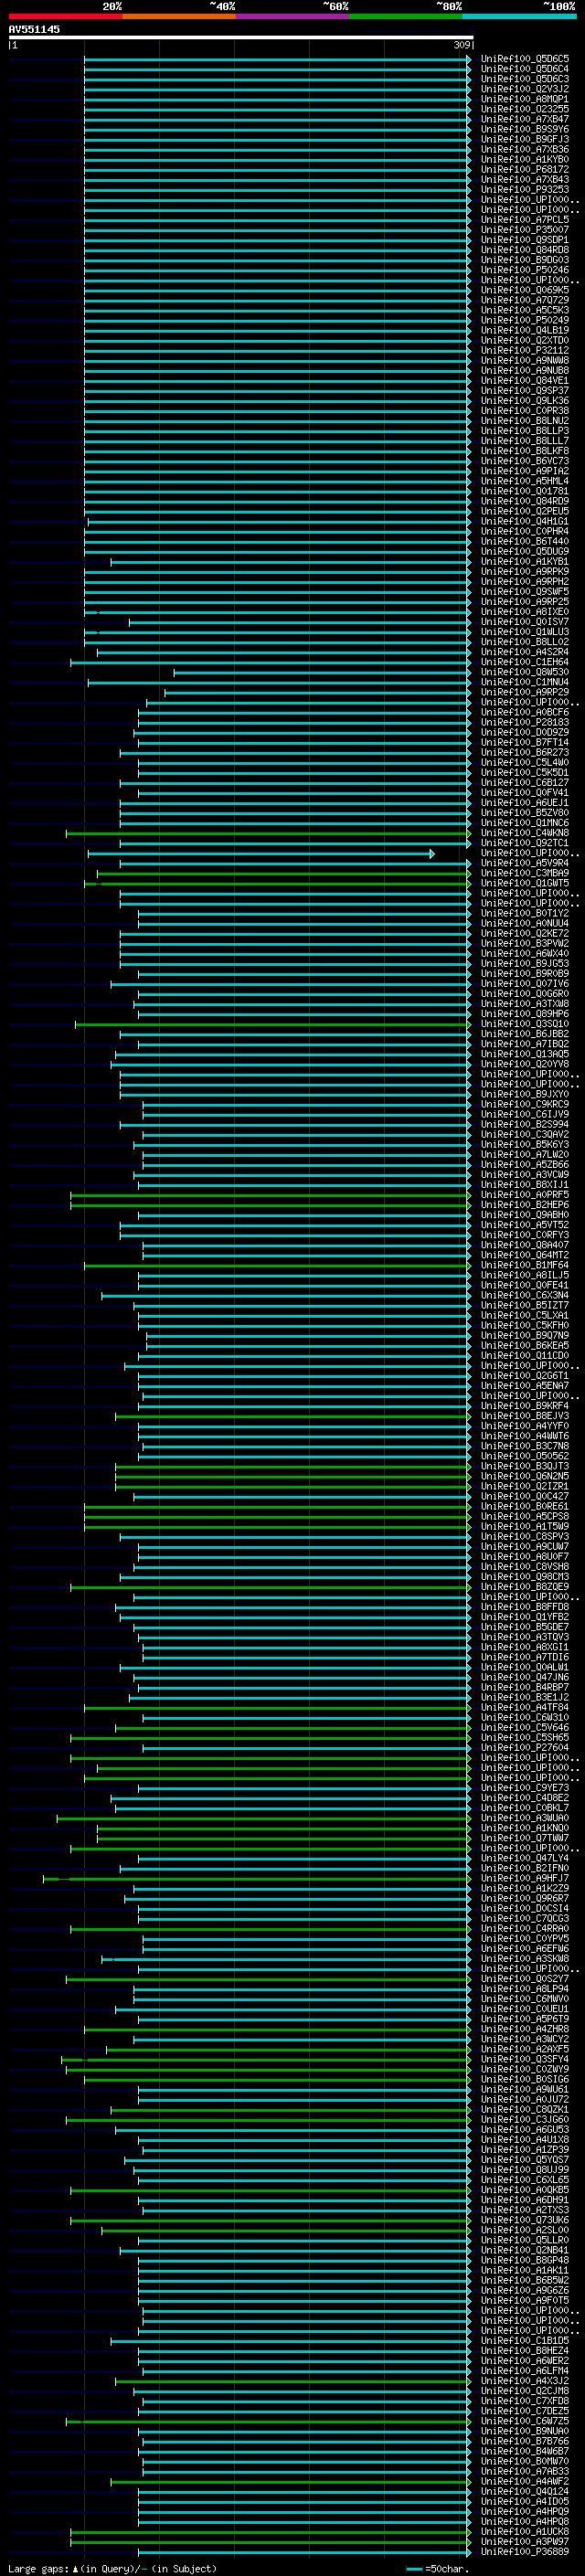The image size is (585, 2576).
Task: Select hit label UniRef100_P28183
Action: (x=525, y=722)
